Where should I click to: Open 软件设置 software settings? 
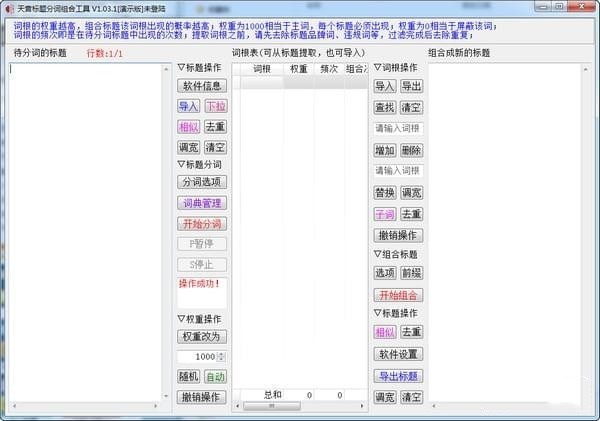(398, 354)
